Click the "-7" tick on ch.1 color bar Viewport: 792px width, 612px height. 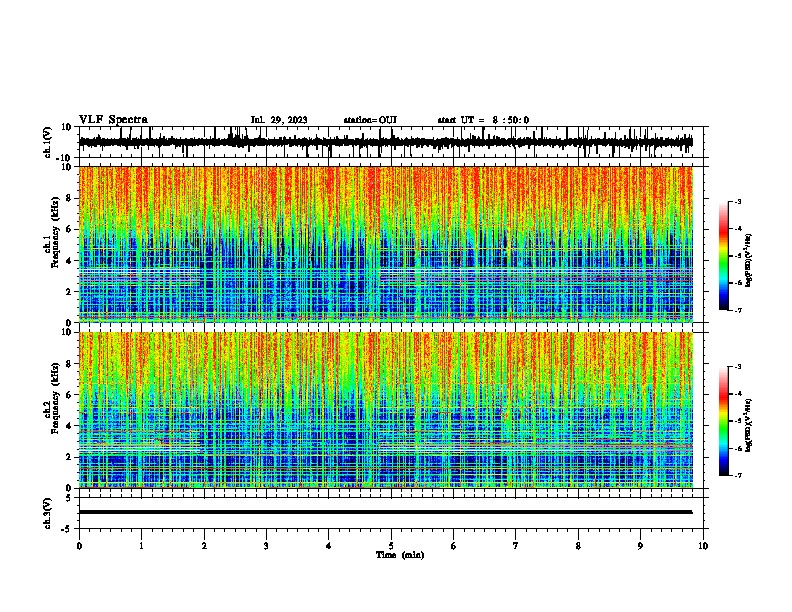coord(737,311)
